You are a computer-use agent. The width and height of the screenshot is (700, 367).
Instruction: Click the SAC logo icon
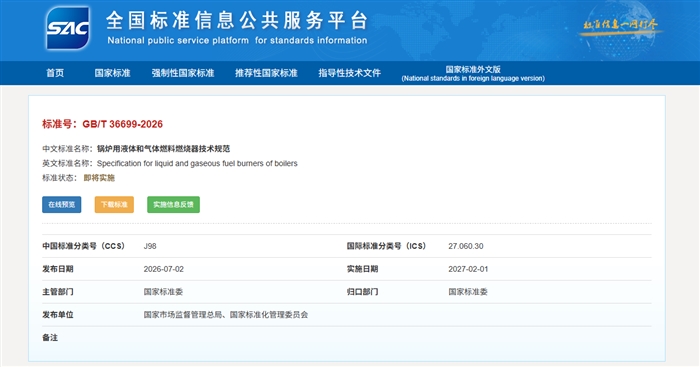click(x=67, y=28)
